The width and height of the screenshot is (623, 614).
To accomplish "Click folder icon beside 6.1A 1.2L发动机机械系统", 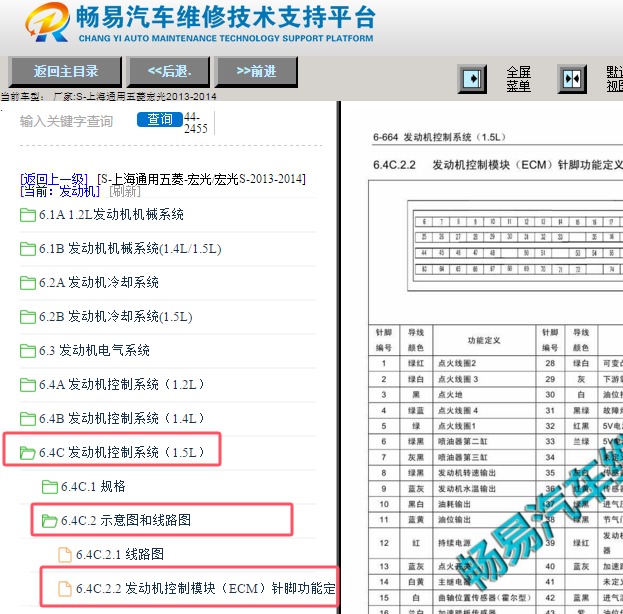I will pos(27,215).
